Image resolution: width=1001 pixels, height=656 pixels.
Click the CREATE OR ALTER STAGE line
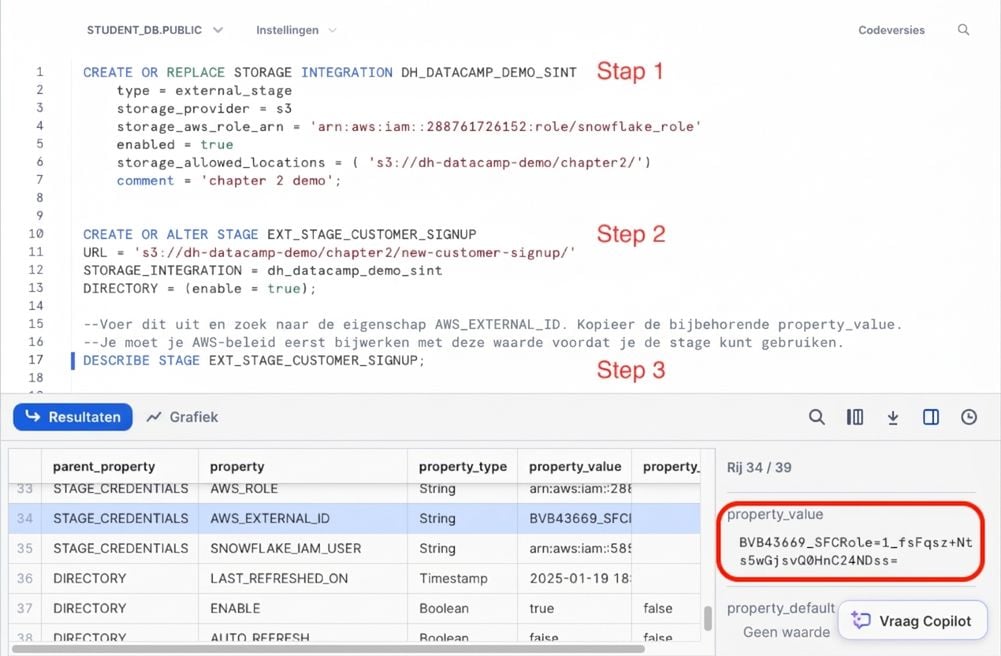[280, 234]
